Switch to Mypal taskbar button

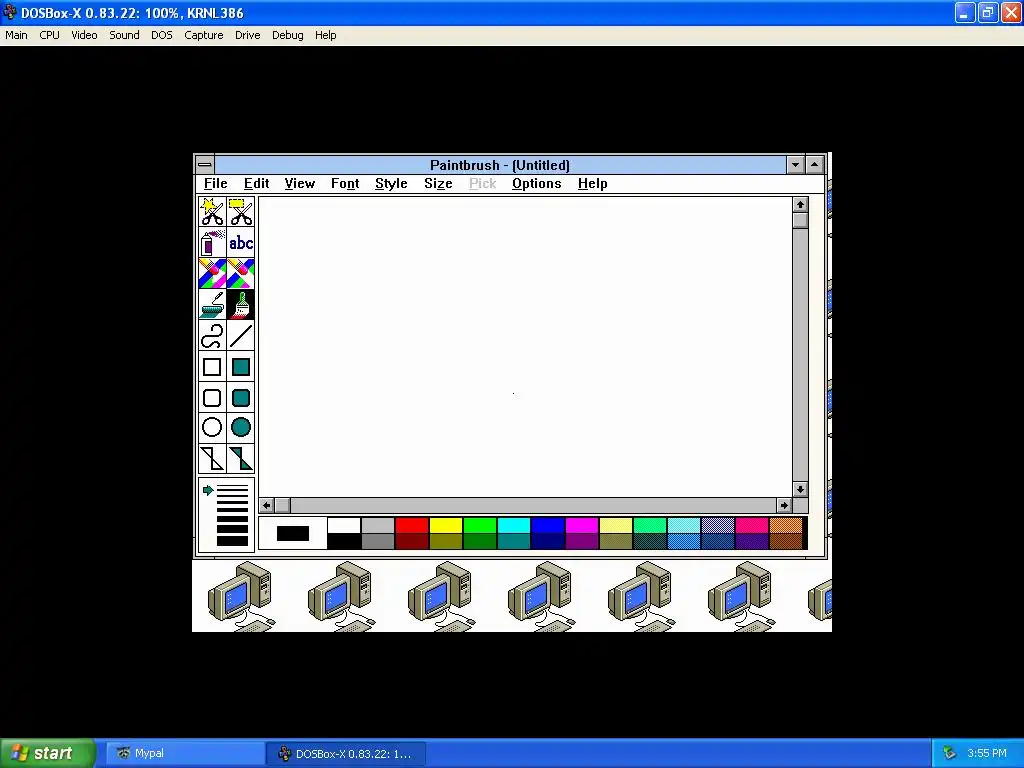point(185,753)
